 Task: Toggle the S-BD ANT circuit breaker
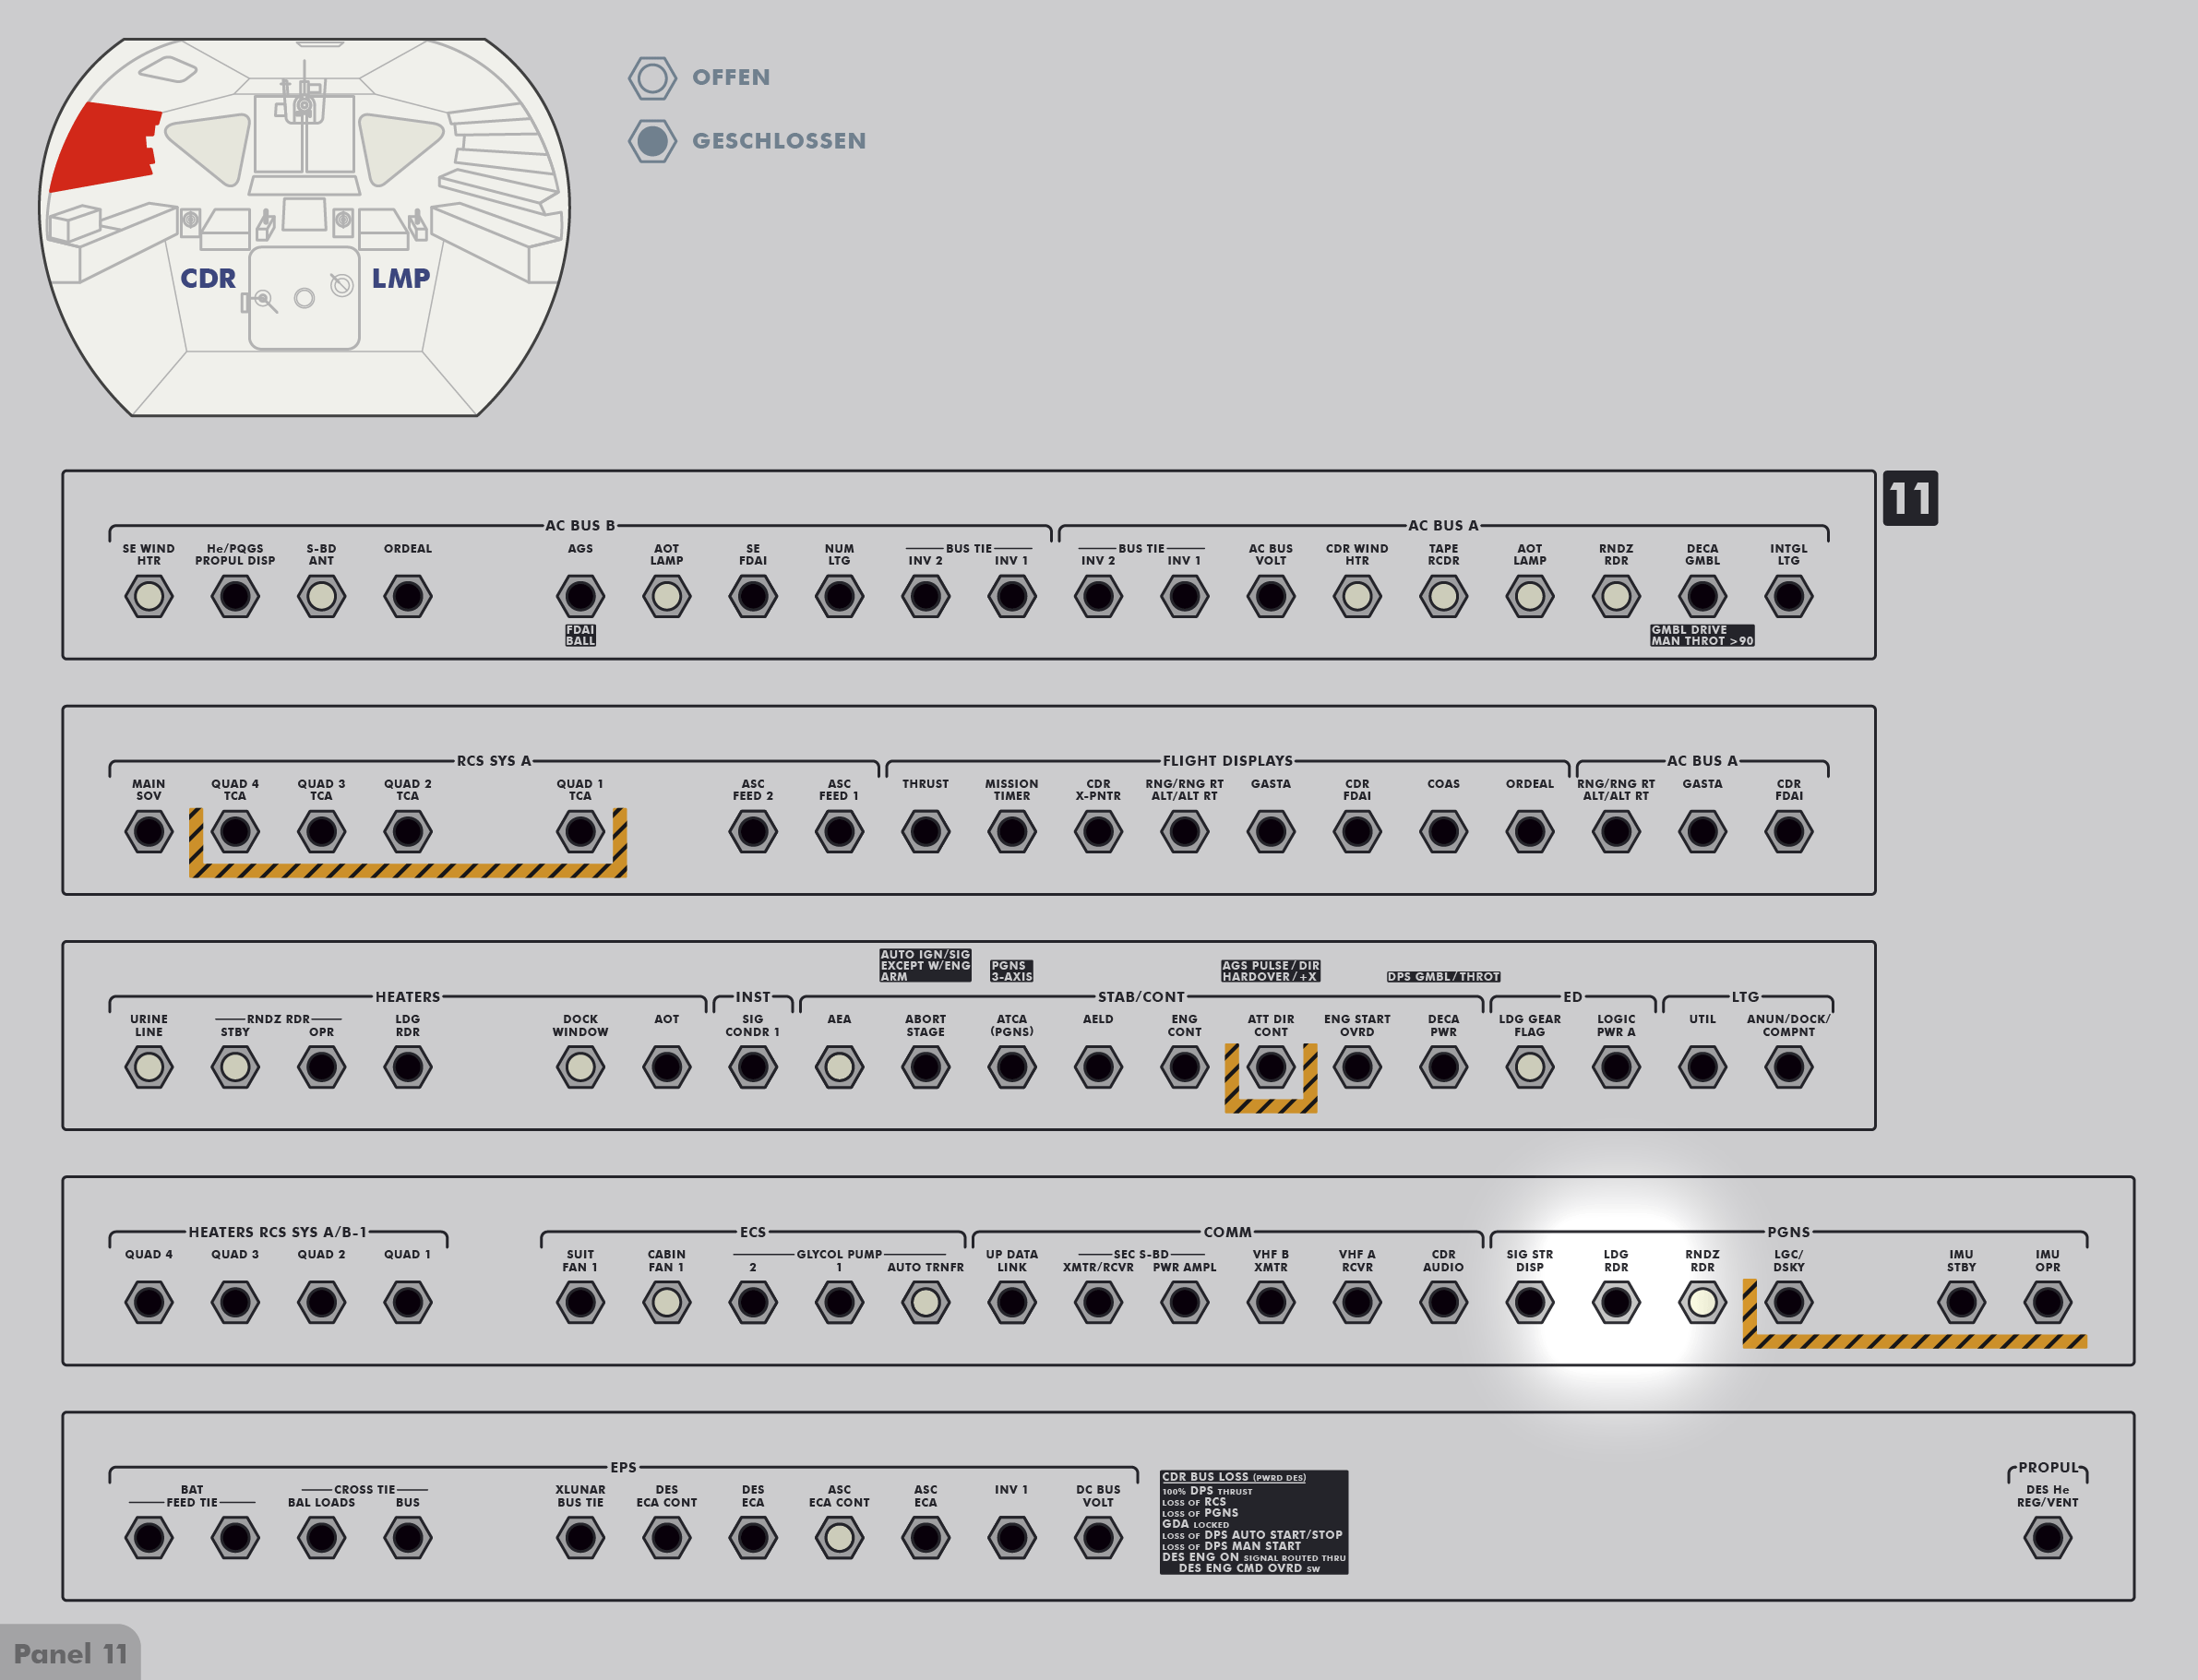click(321, 597)
